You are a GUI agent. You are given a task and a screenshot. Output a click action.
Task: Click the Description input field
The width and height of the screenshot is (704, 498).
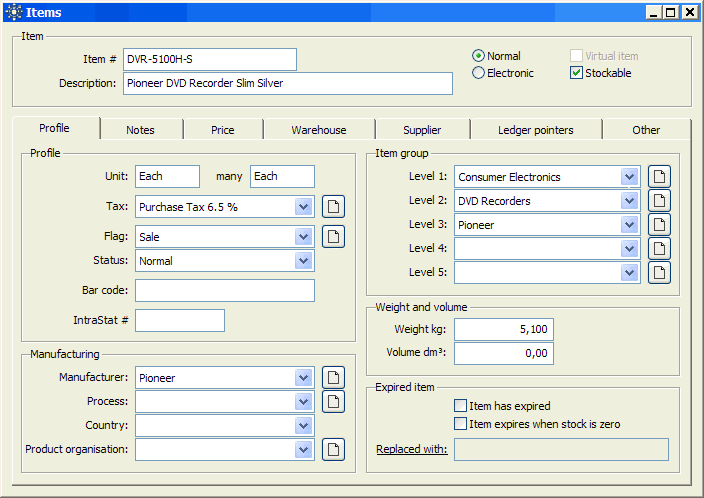pyautogui.click(x=288, y=83)
